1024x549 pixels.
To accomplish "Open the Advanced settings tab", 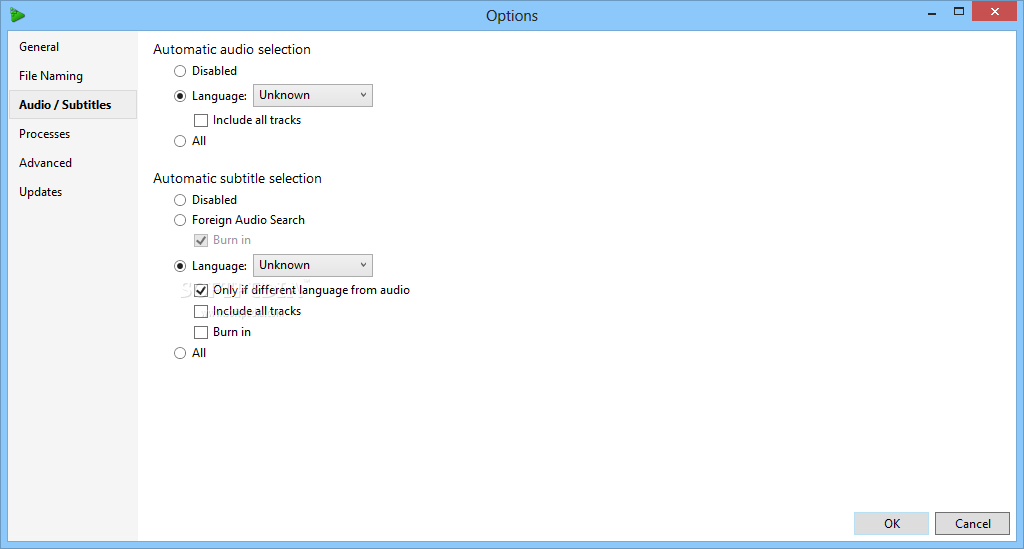I will 72,163.
